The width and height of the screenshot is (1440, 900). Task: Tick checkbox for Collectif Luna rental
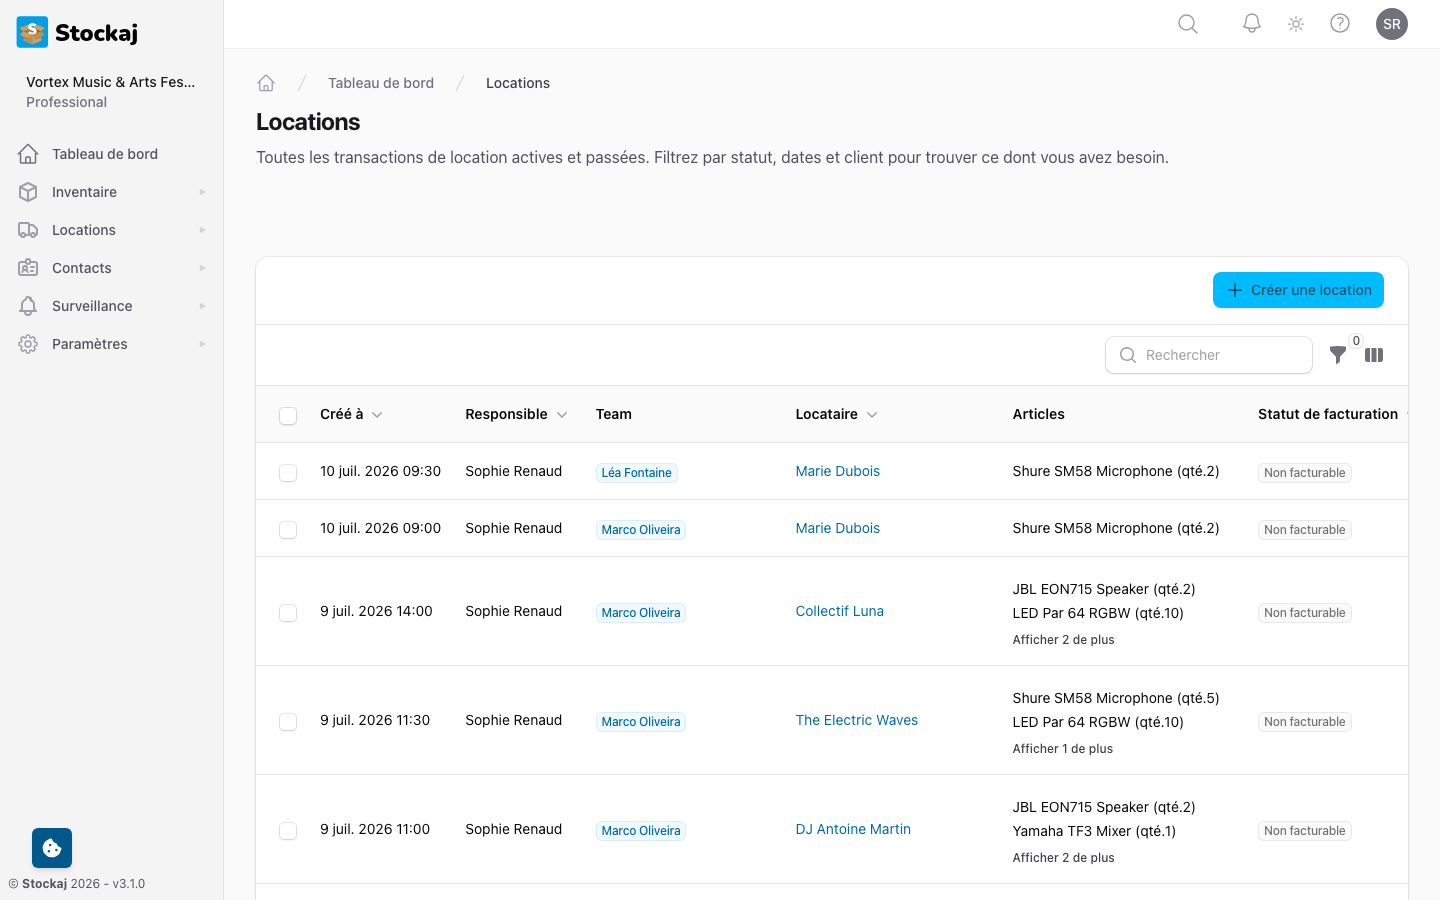(288, 613)
